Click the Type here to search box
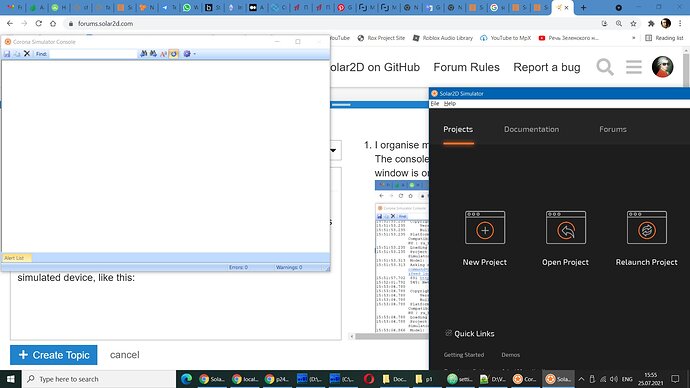Image resolution: width=690 pixels, height=388 pixels. click(99, 379)
